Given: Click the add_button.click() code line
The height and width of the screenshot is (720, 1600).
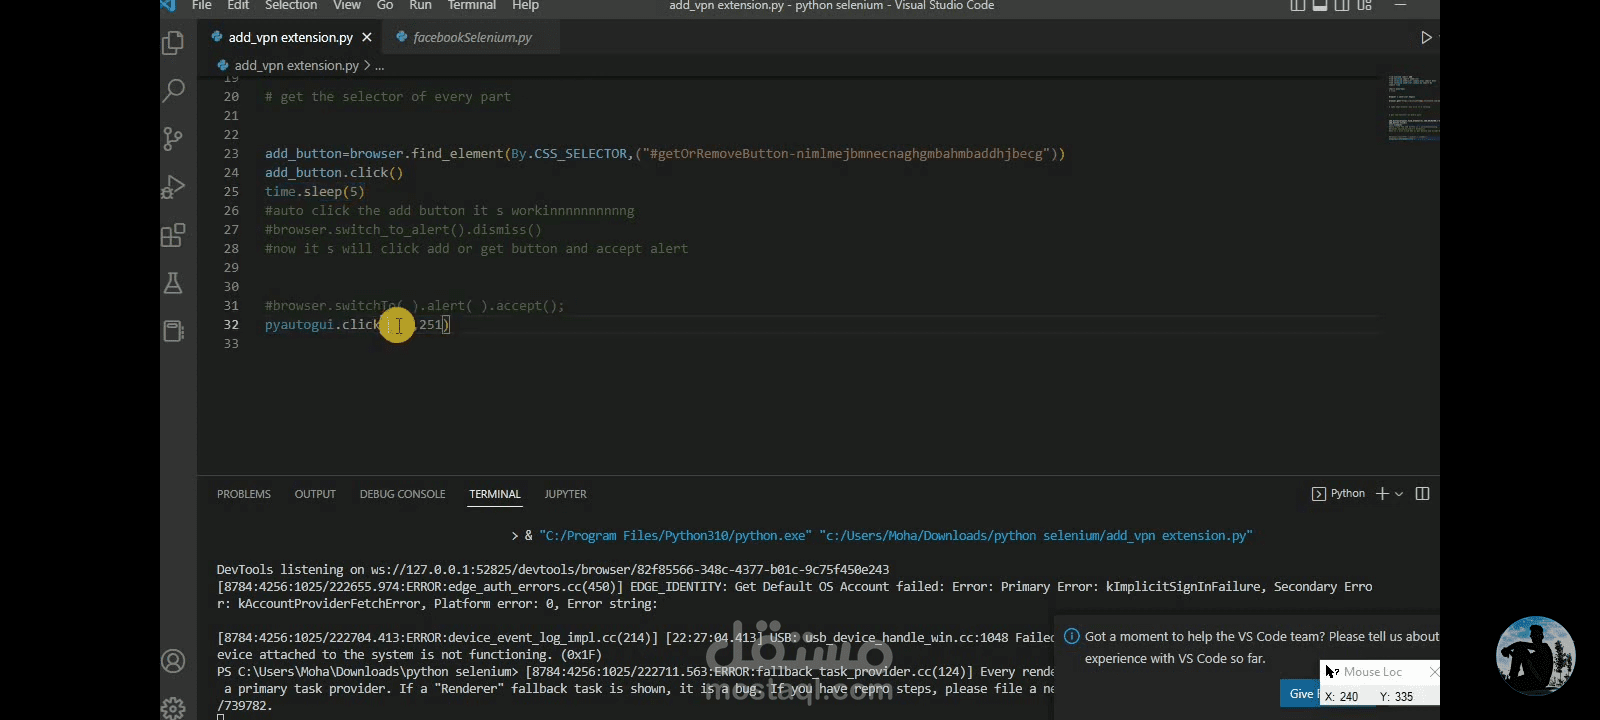Looking at the screenshot, I should click(x=334, y=172).
